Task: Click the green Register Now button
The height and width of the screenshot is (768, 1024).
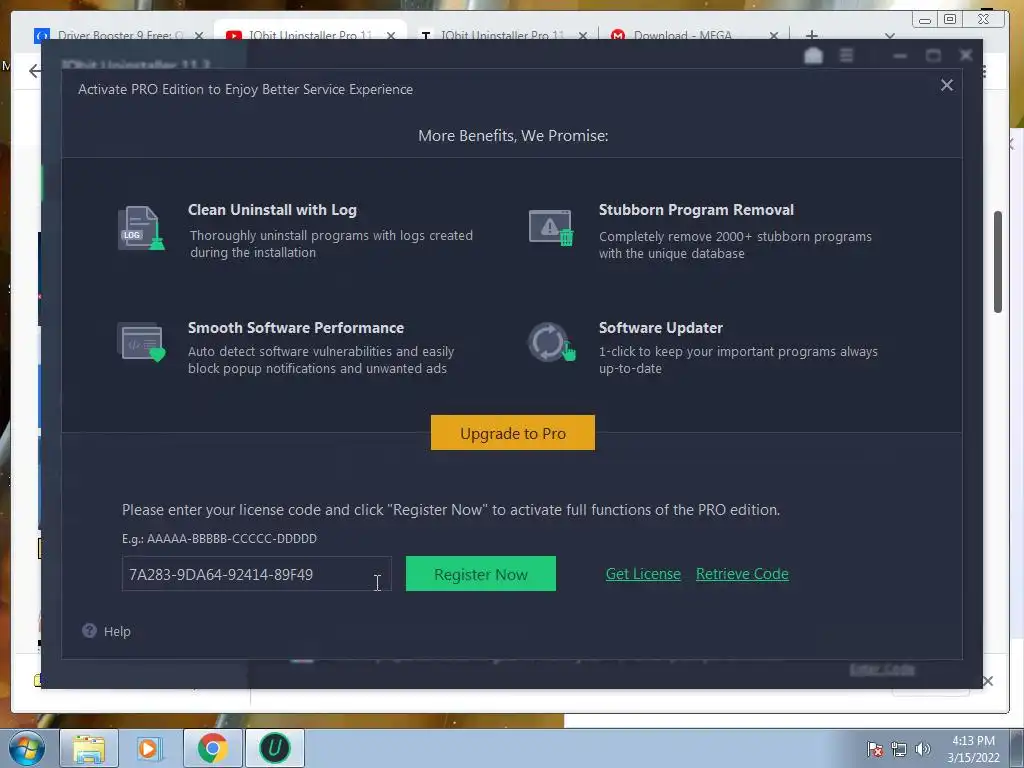Action: coord(481,574)
